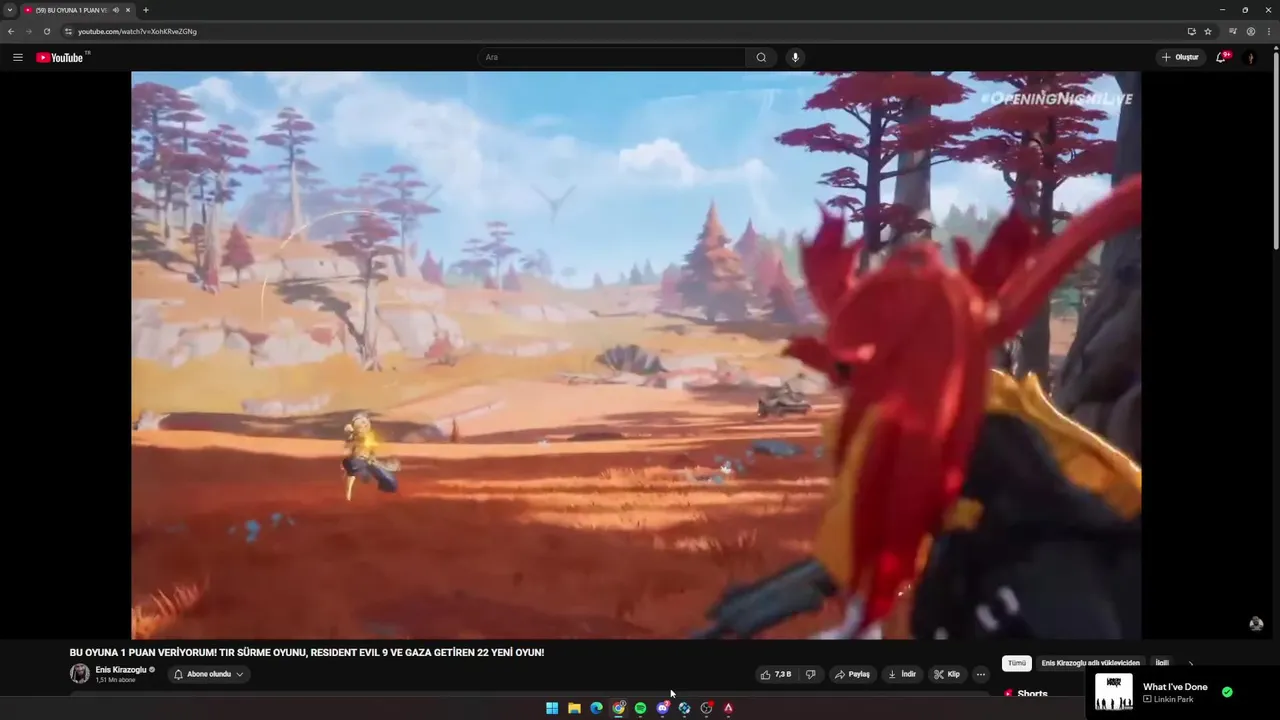Select 'Enis Kirazoglu adlı yükleyiciden' chip
This screenshot has width=1280, height=720.
1090,663
